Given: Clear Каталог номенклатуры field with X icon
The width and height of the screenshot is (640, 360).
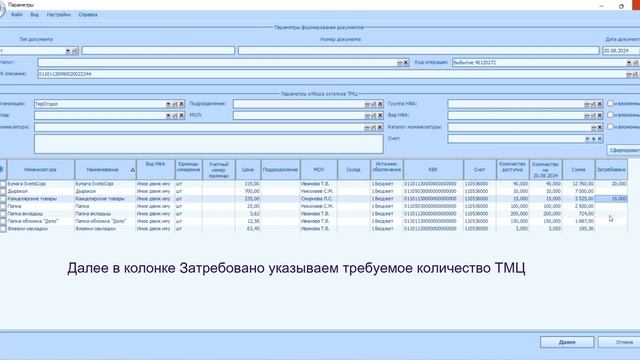Looking at the screenshot, I should pyautogui.click(x=600, y=128).
